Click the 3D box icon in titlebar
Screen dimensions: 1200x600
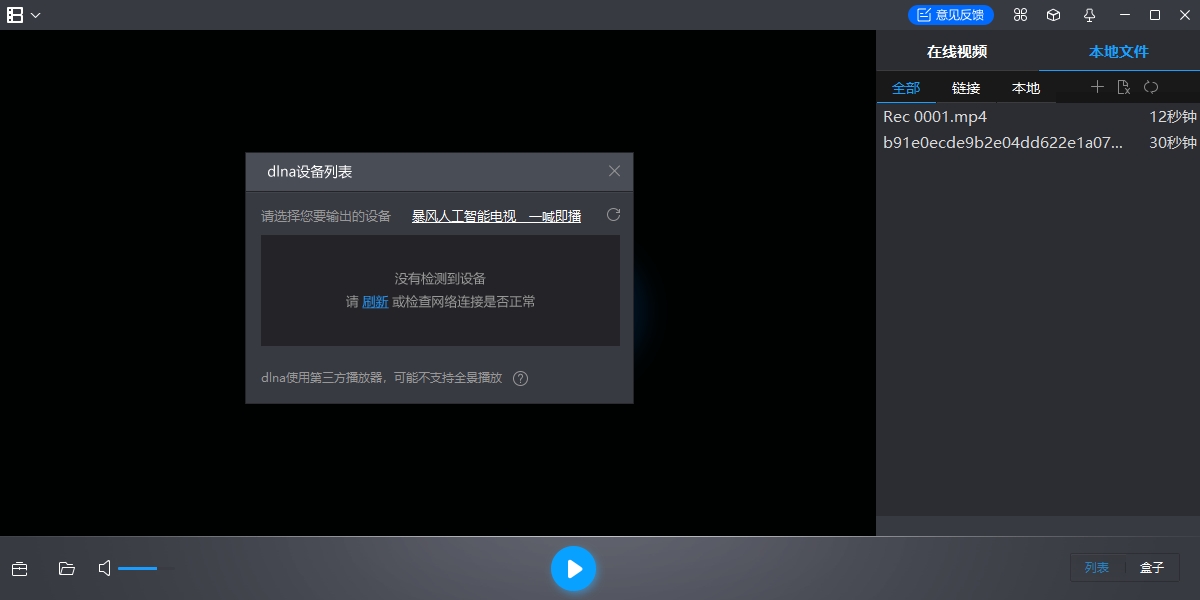click(x=1054, y=15)
